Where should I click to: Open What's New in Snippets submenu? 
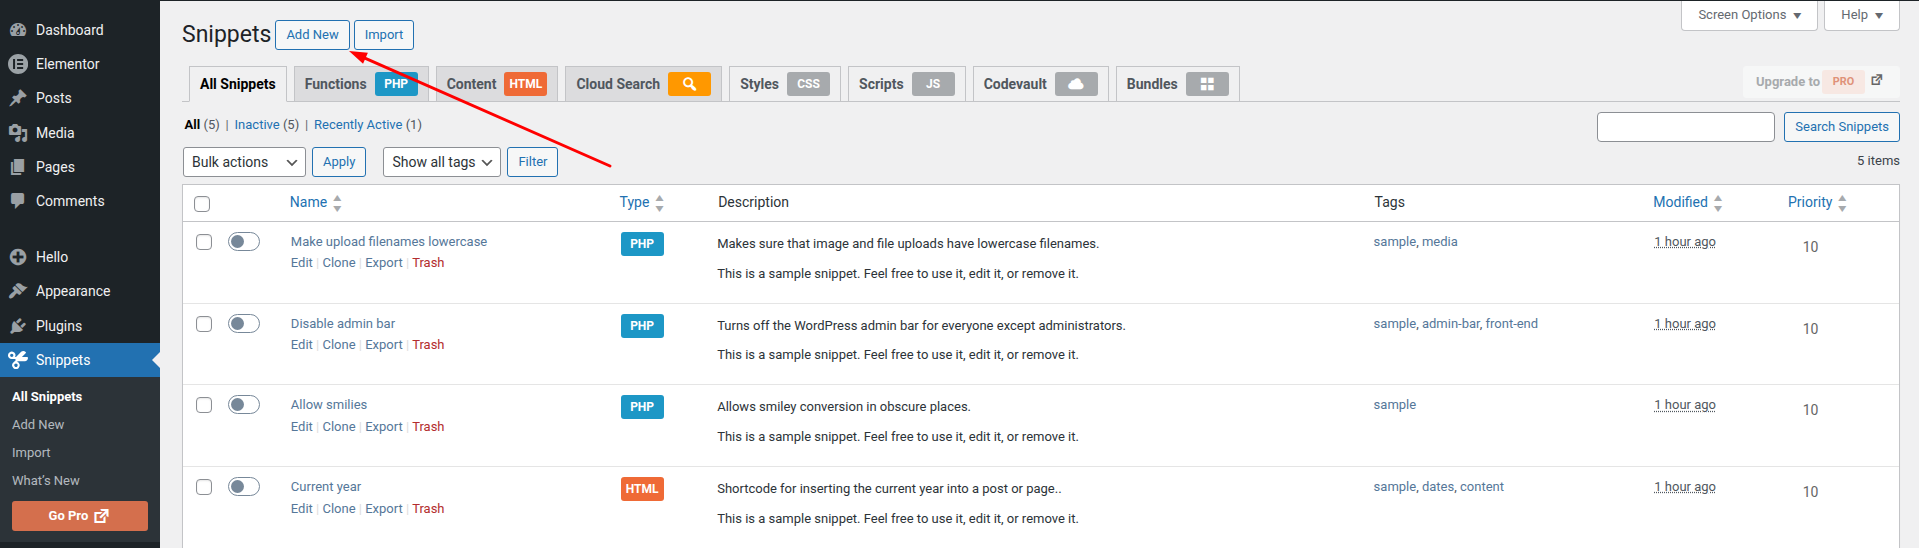pyautogui.click(x=46, y=481)
